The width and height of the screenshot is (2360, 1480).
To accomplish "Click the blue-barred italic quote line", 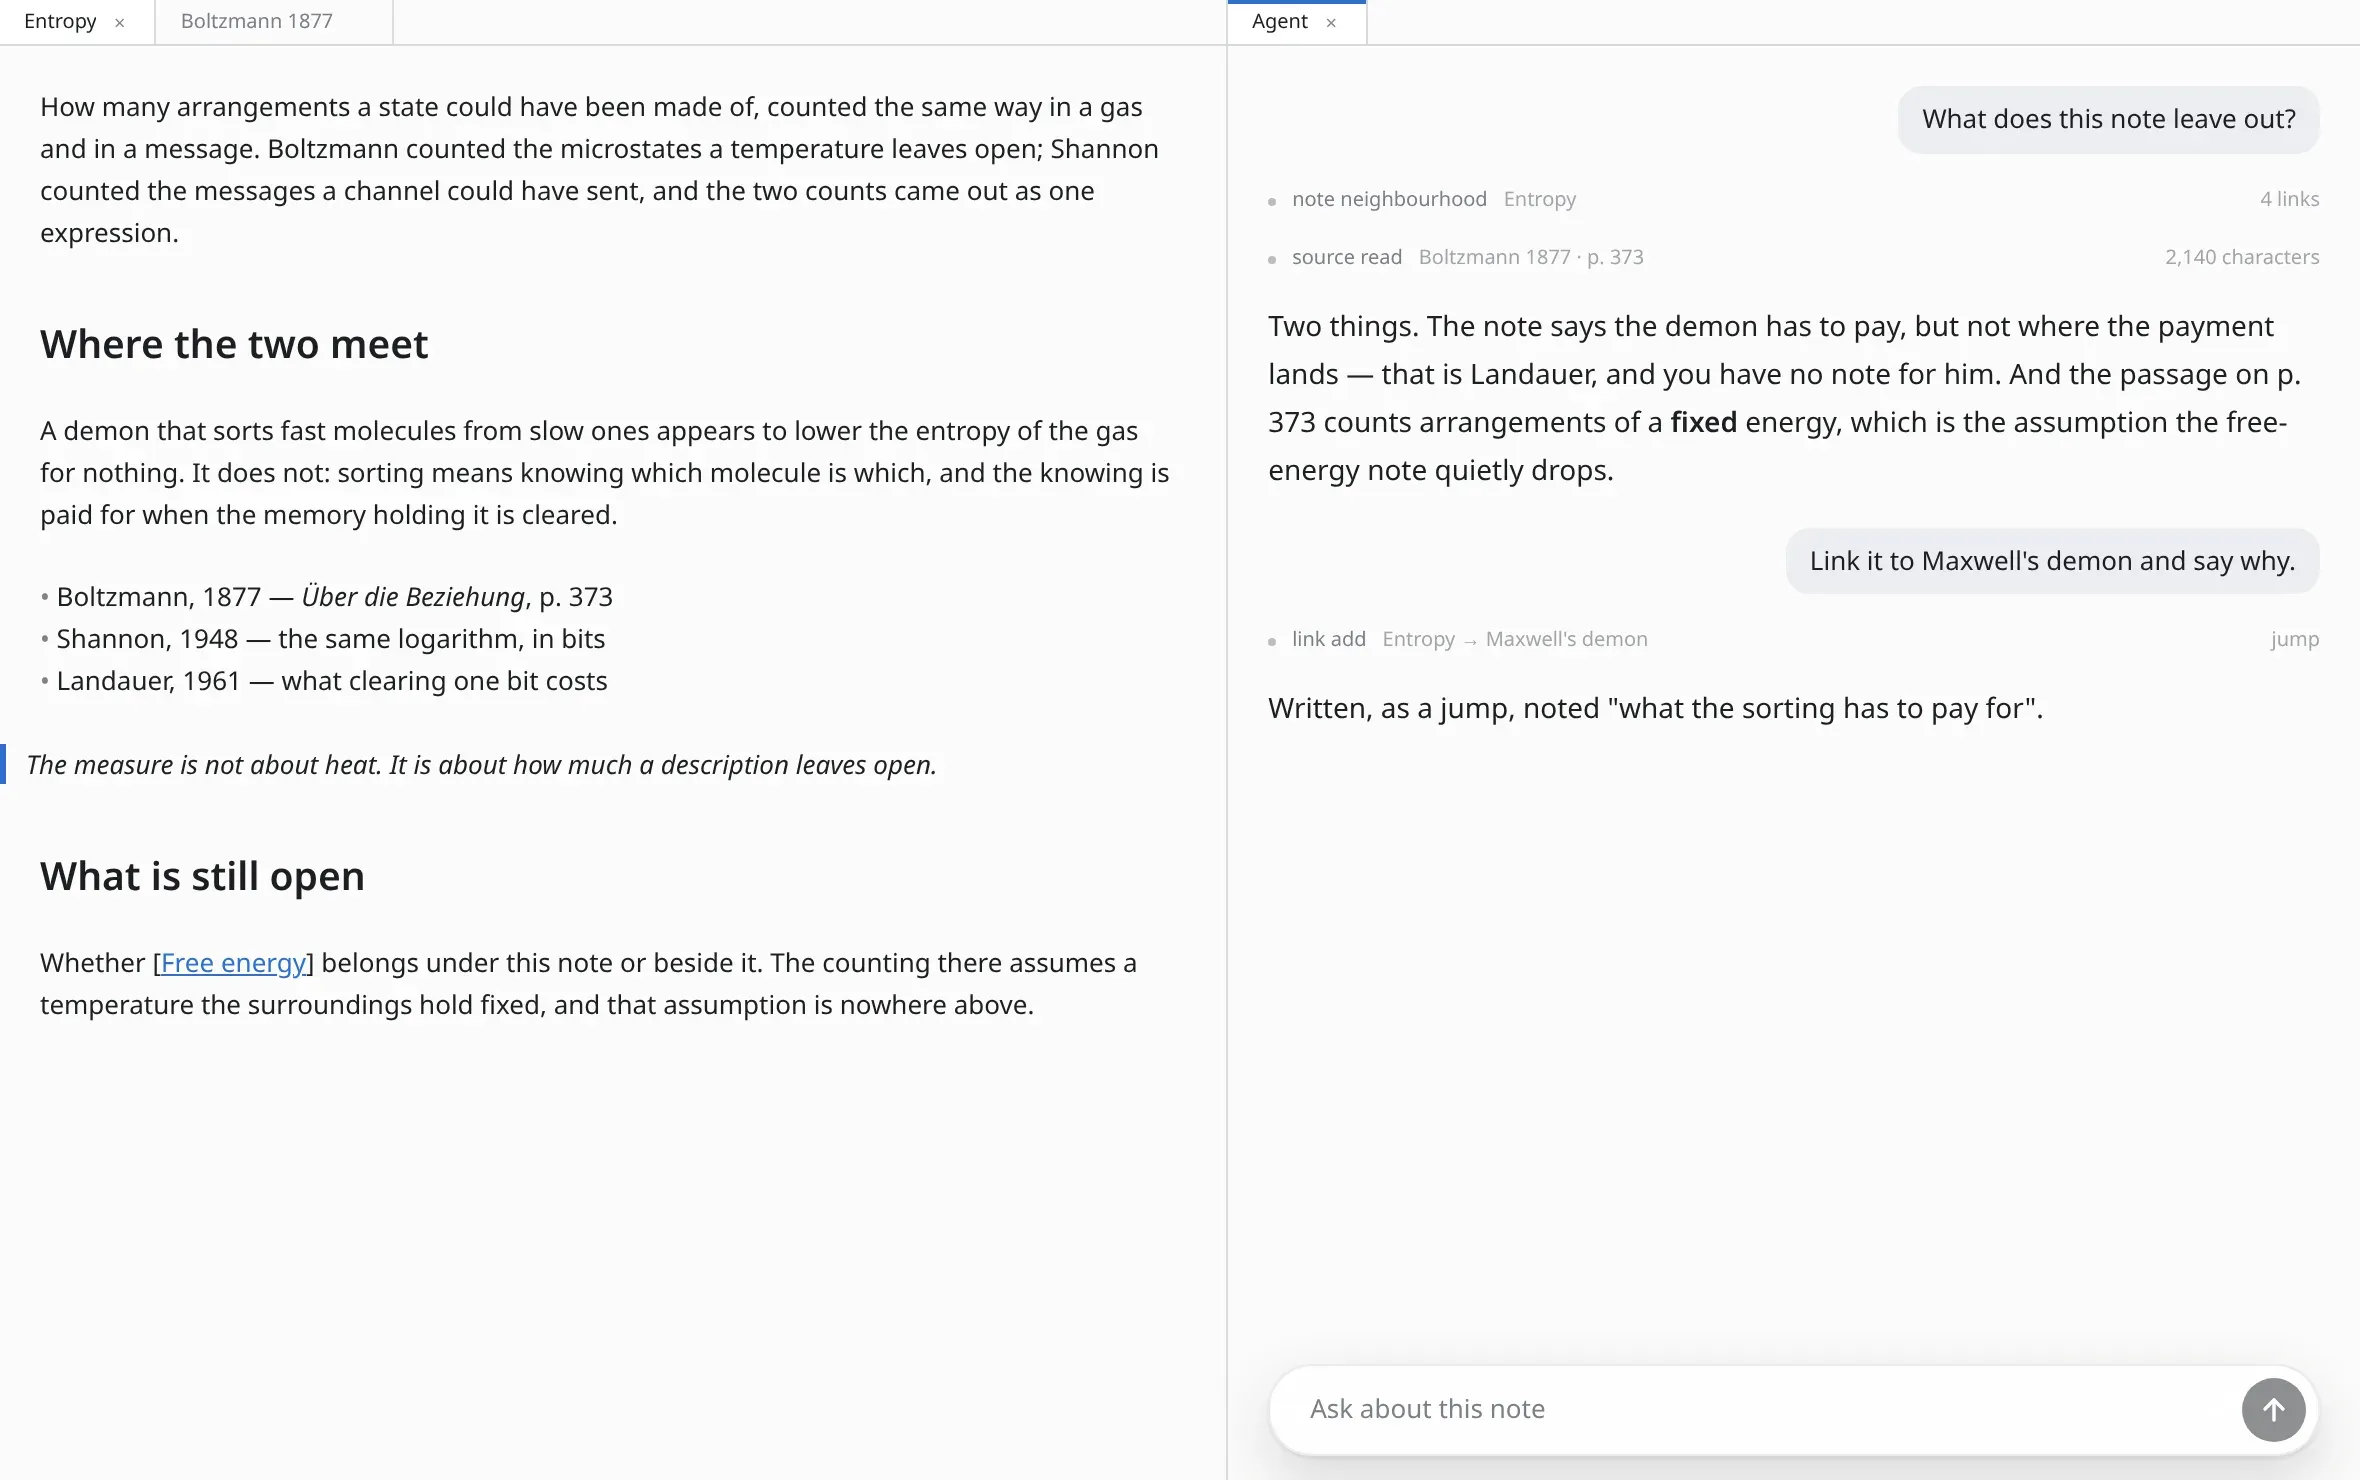I will pyautogui.click(x=480, y=765).
